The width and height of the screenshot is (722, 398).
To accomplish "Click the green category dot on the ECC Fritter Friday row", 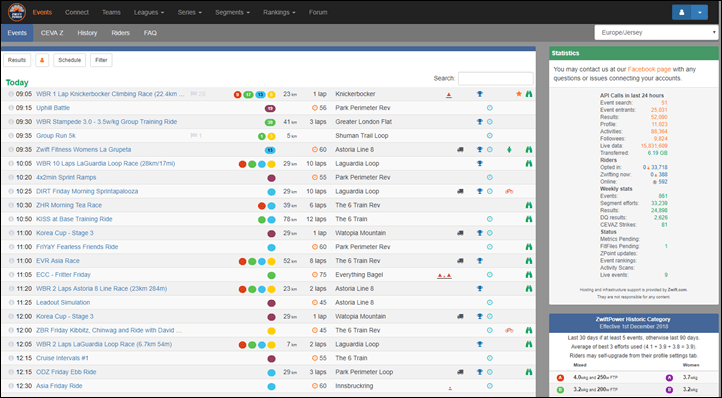I will [x=271, y=275].
